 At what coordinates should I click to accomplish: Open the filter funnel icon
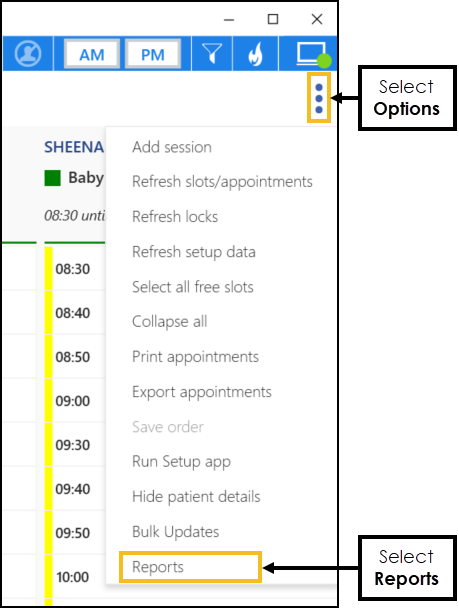coord(212,54)
